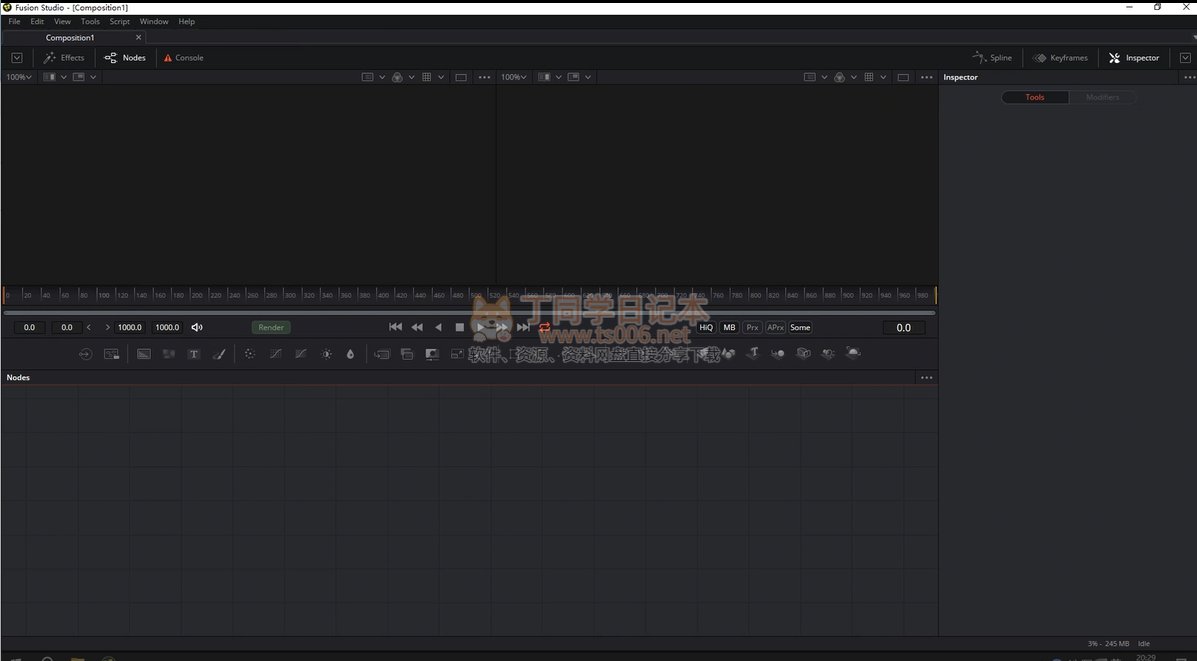Toggle the loop playback button

coord(545,327)
